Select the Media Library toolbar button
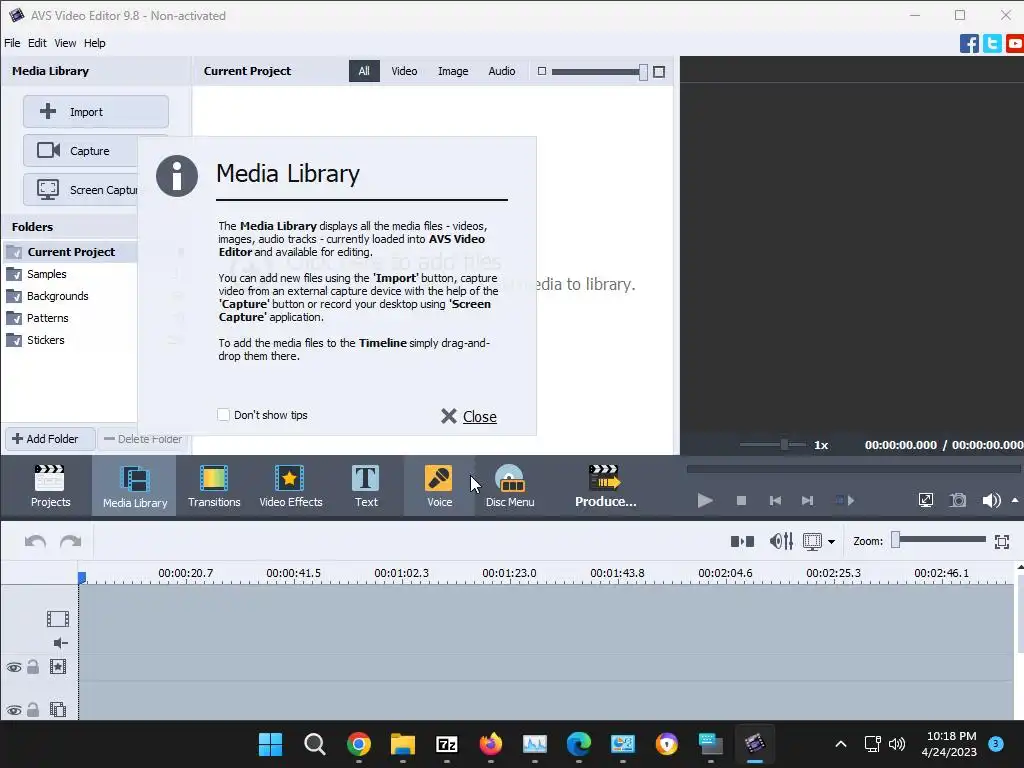Viewport: 1024px width, 768px height. coord(135,486)
